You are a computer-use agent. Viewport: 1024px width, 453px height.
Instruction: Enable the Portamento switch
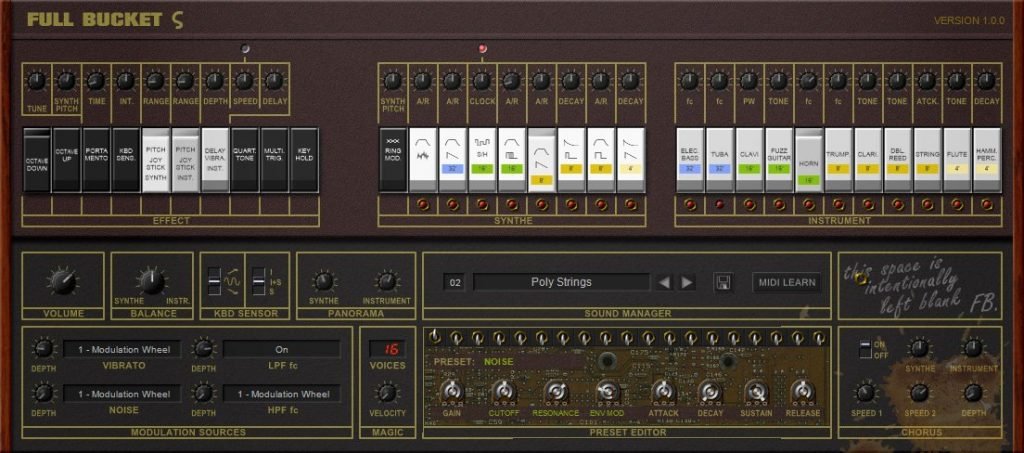[x=96, y=159]
